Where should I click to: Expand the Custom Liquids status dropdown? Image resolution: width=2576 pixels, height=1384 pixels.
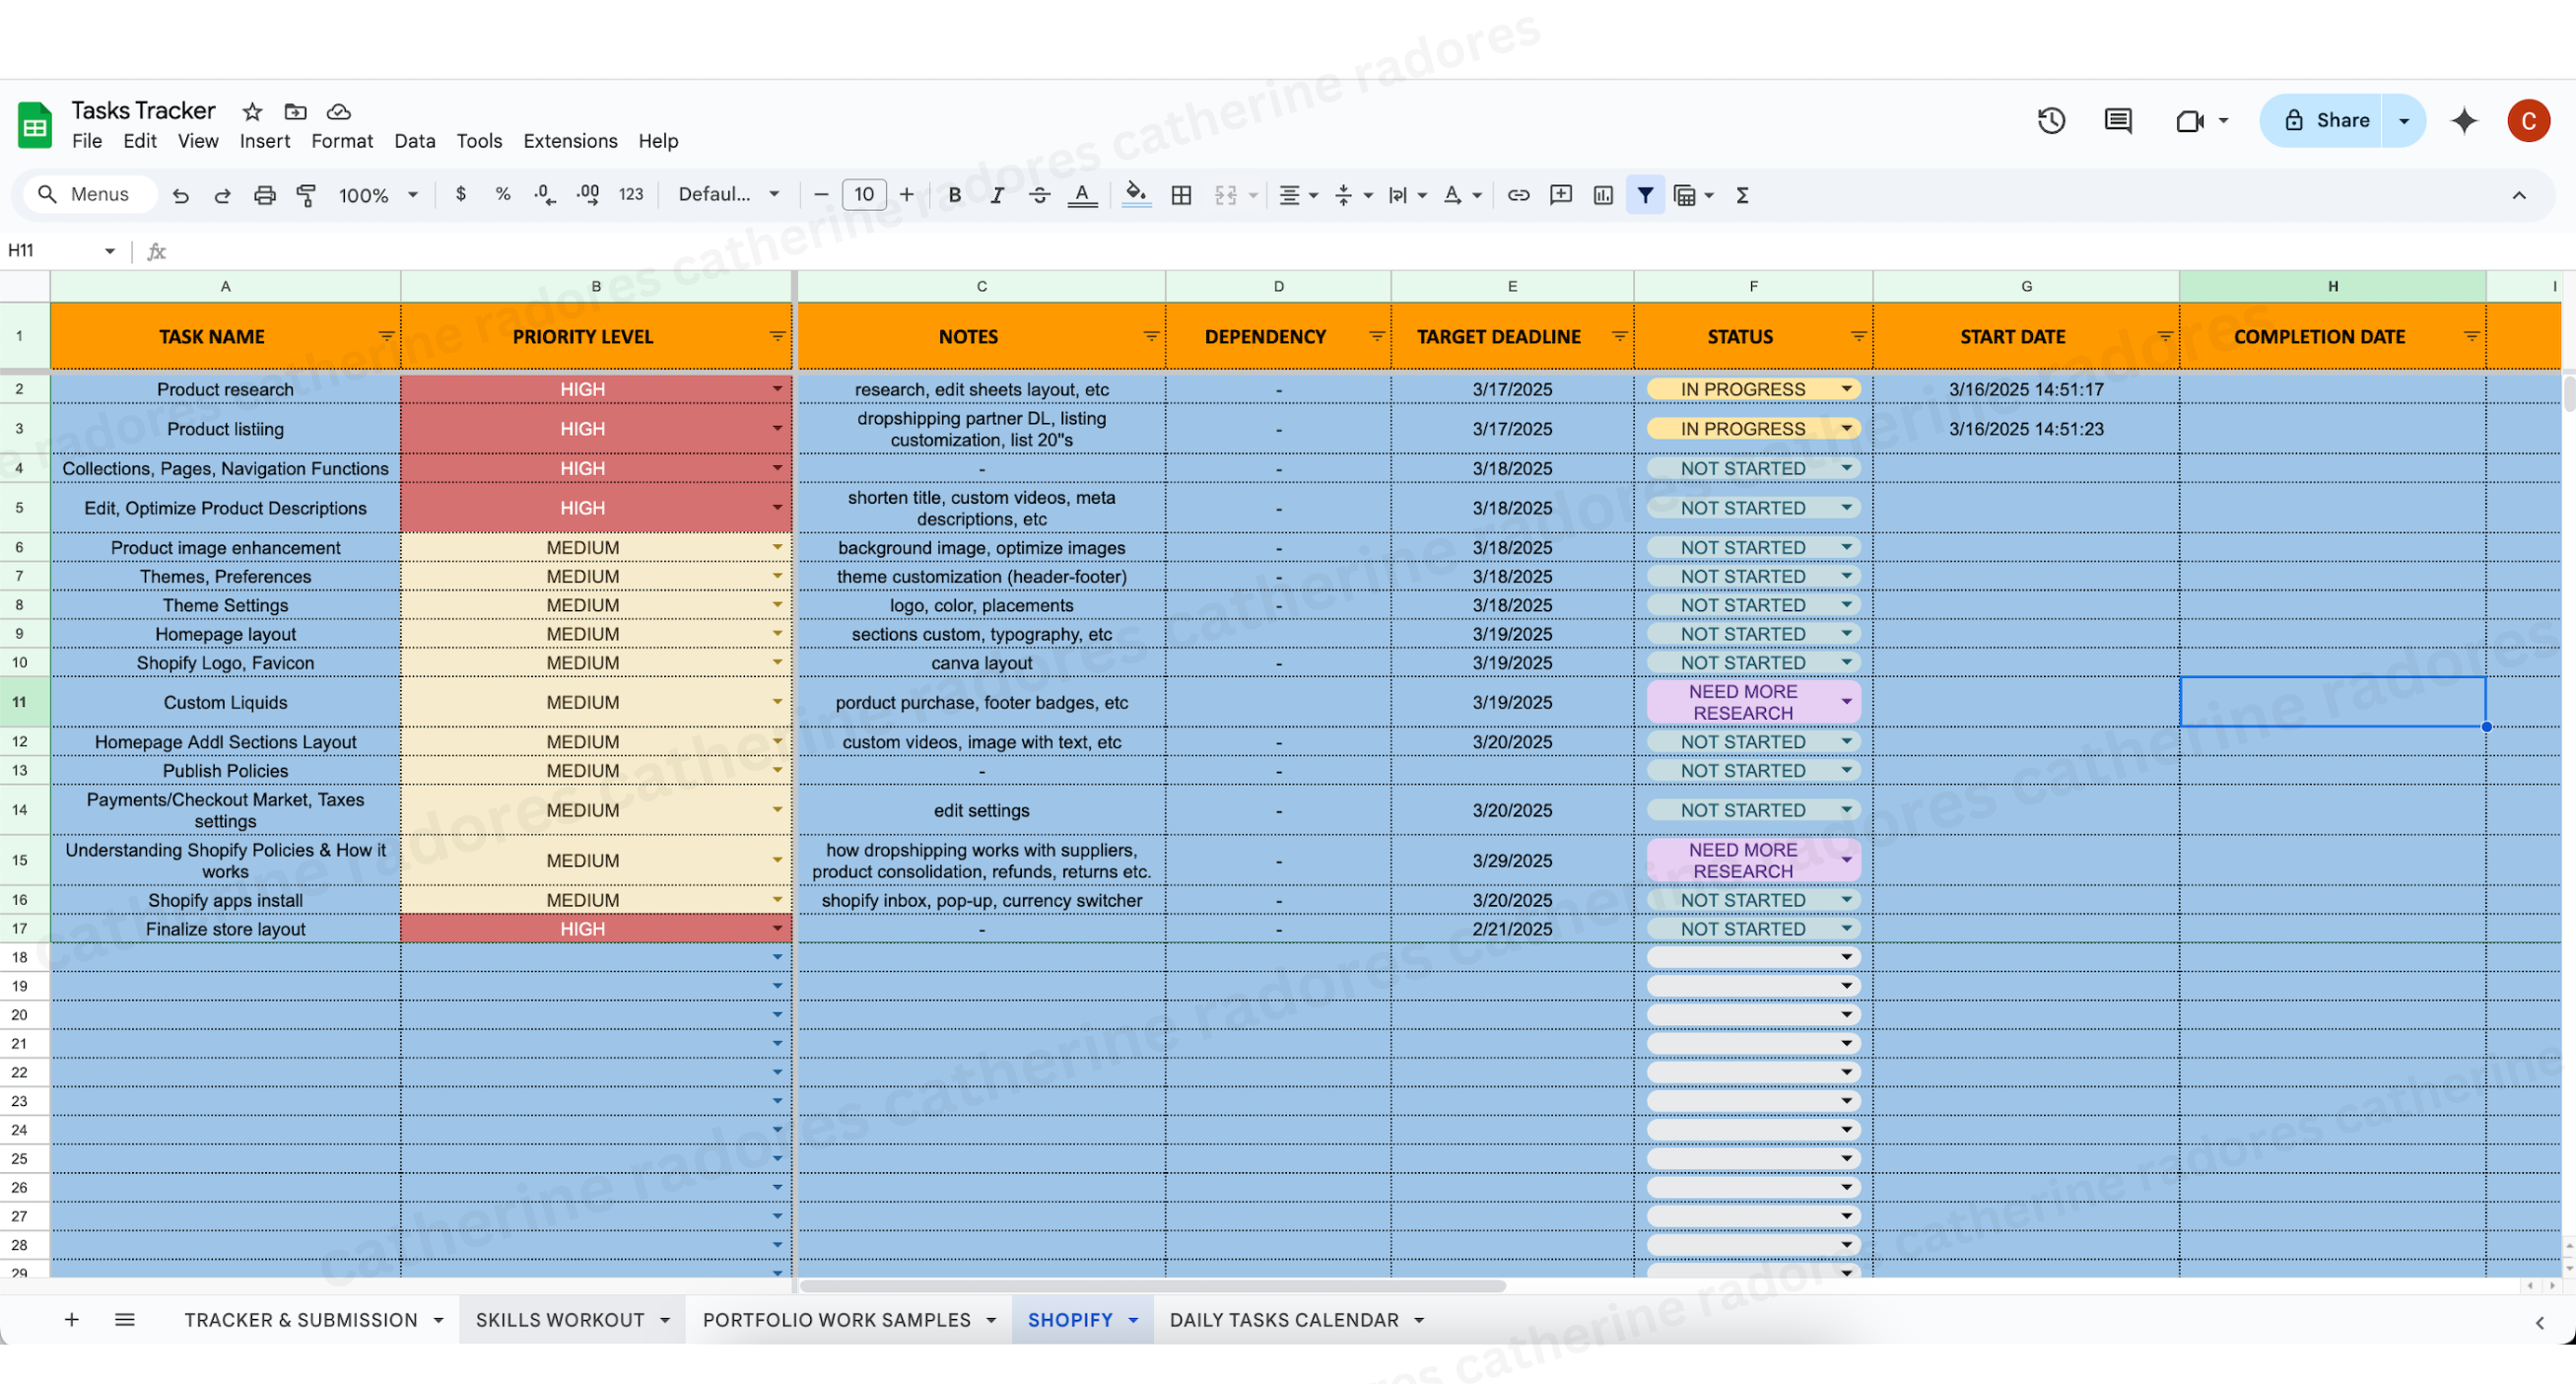pos(1846,701)
